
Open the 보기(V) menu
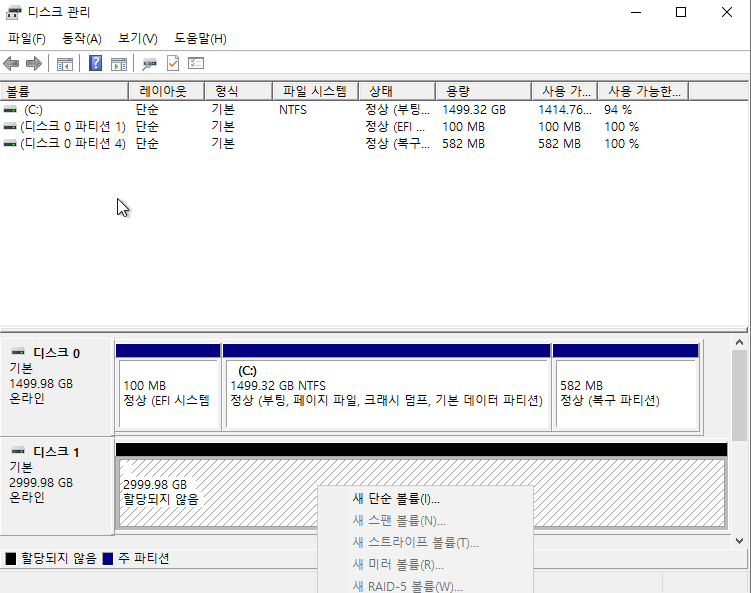pyautogui.click(x=138, y=38)
